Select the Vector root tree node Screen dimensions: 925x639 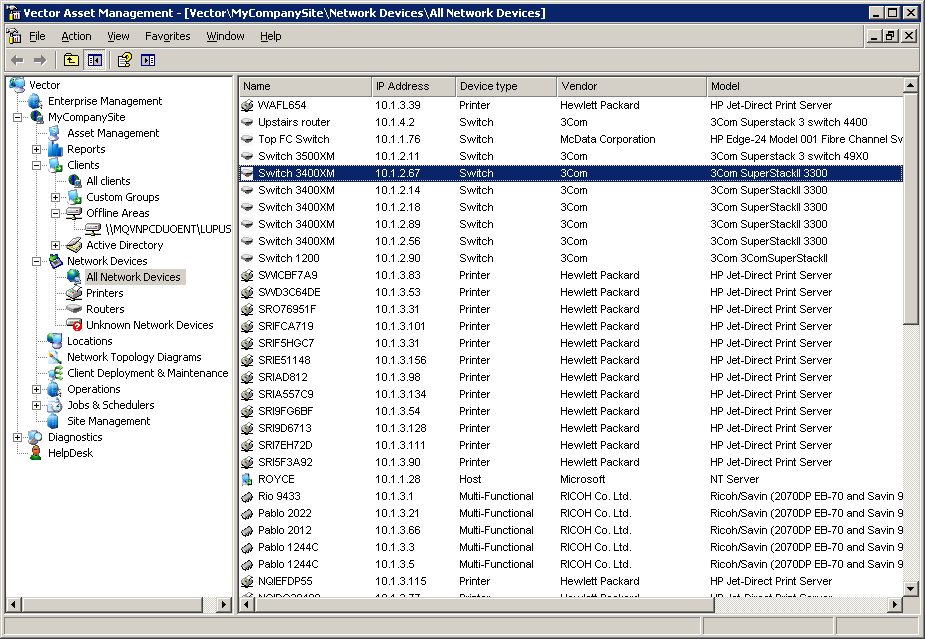pos(44,86)
